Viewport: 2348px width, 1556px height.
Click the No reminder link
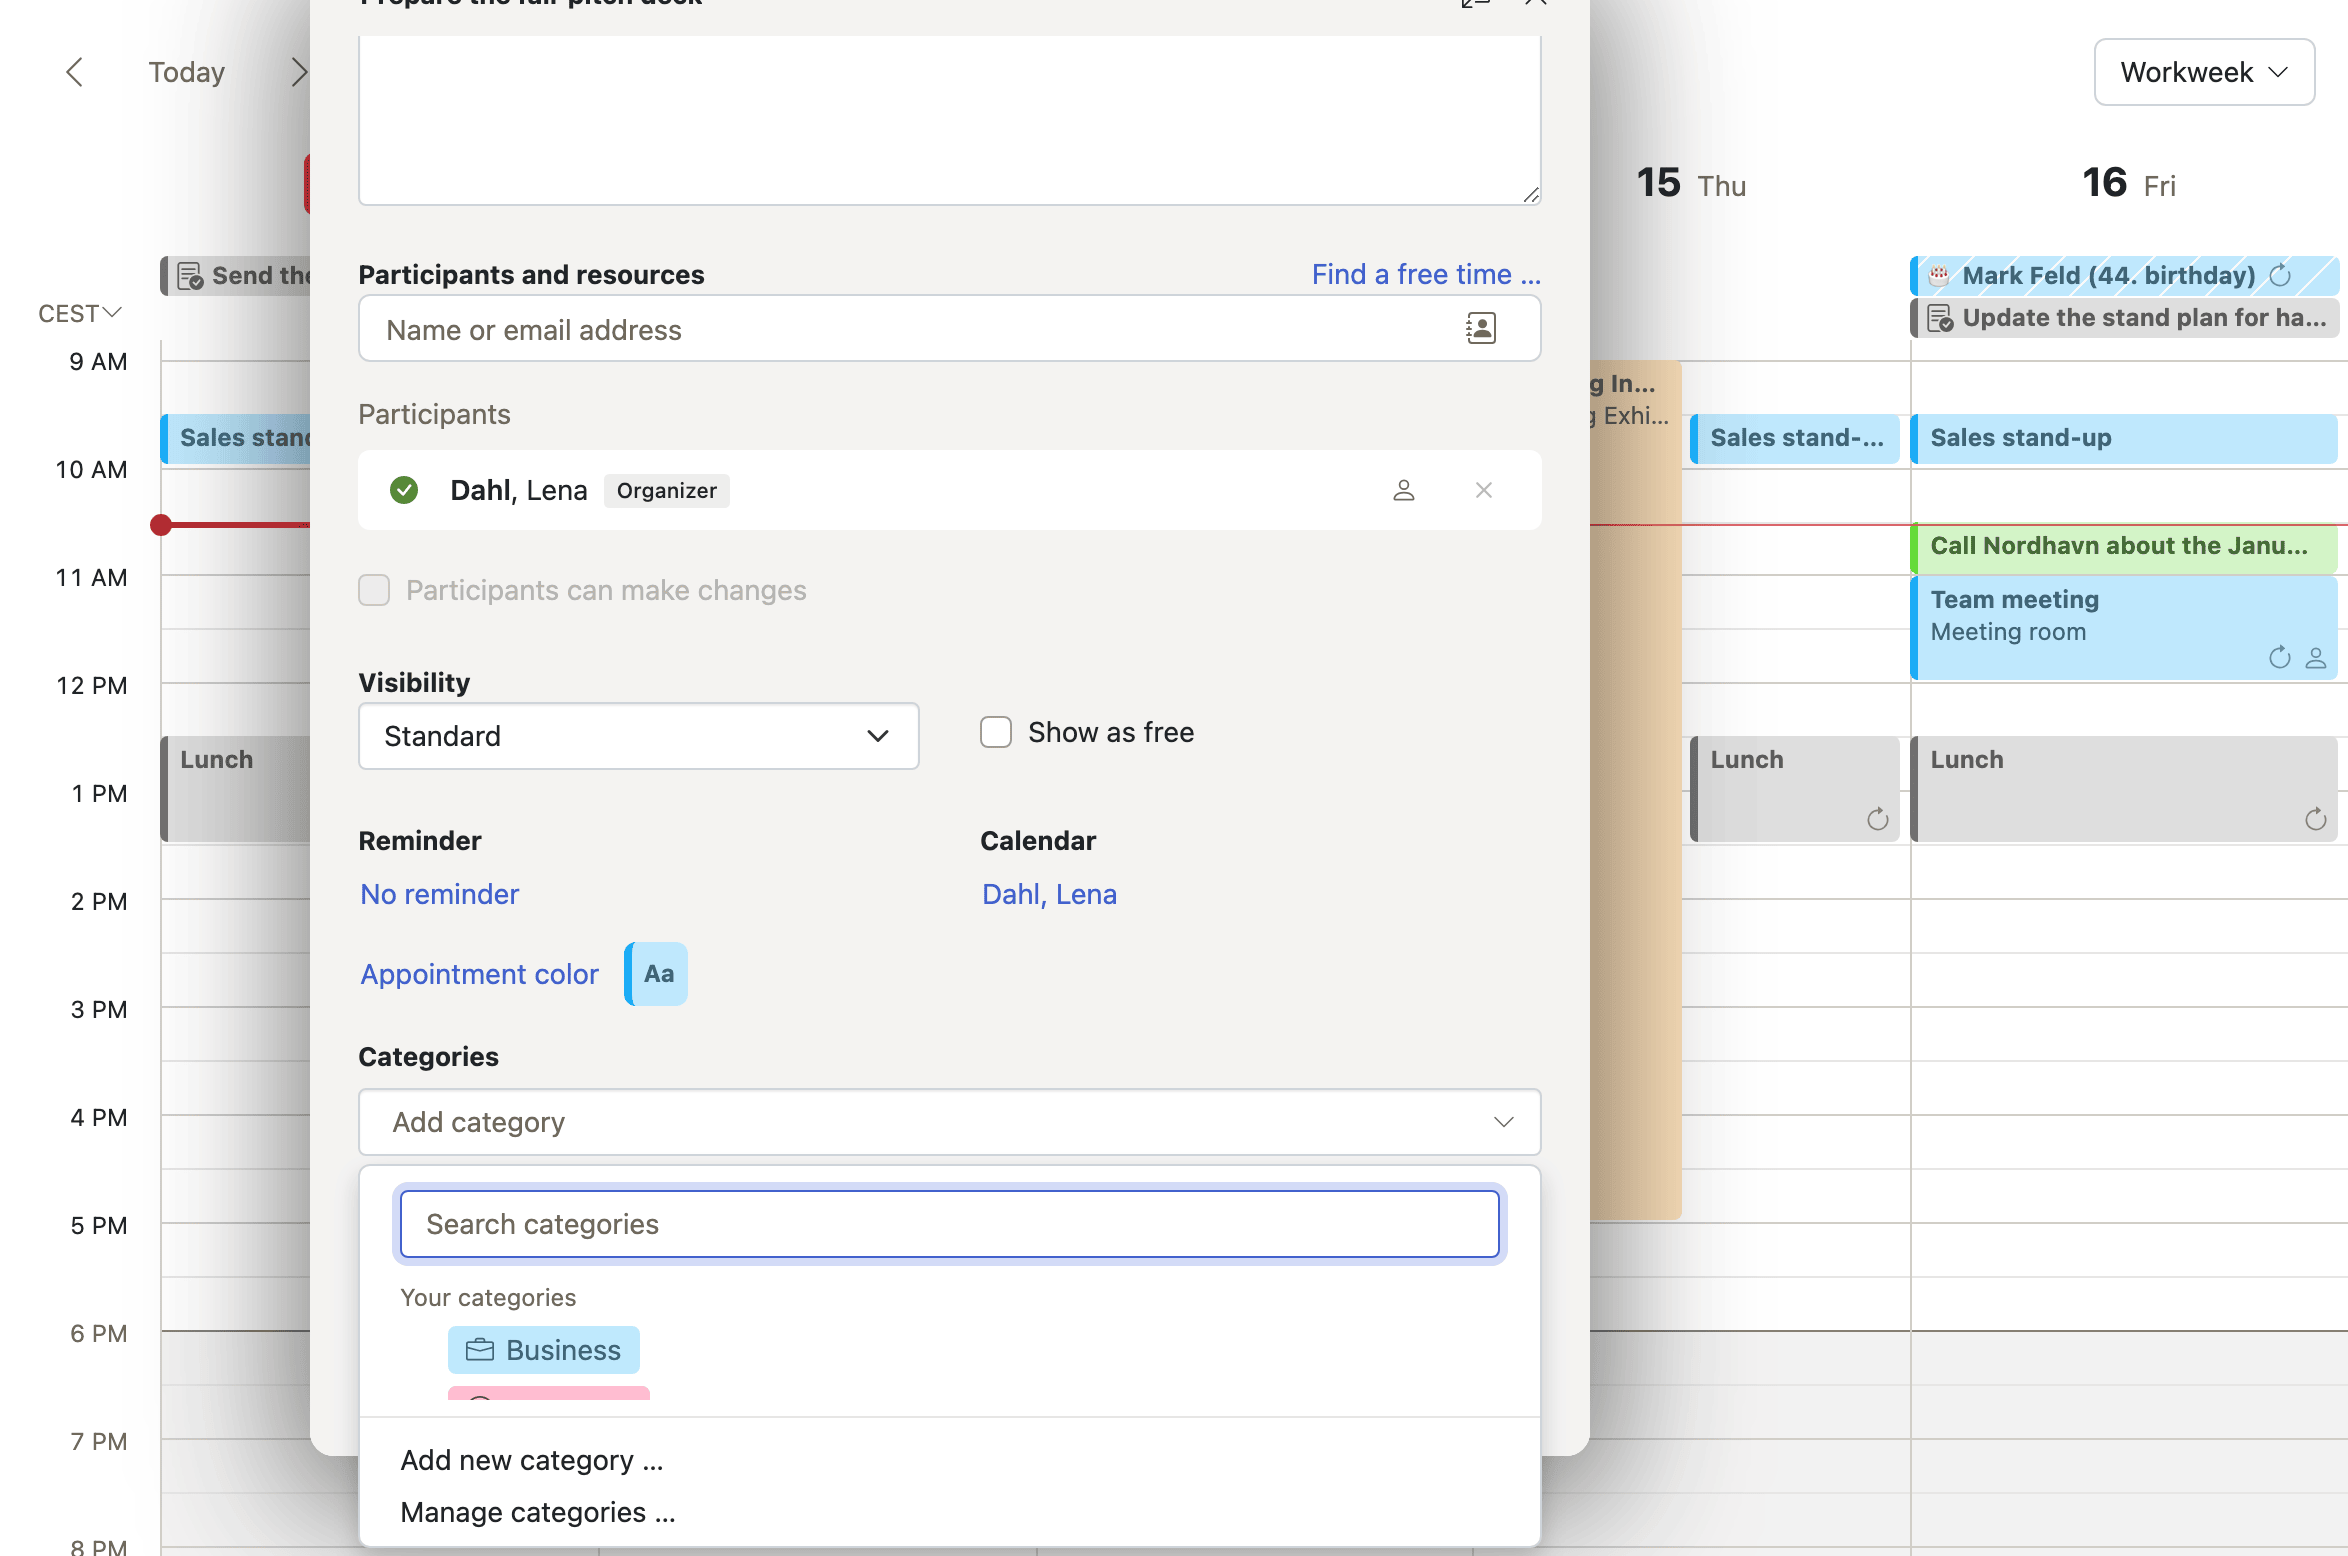click(x=440, y=894)
